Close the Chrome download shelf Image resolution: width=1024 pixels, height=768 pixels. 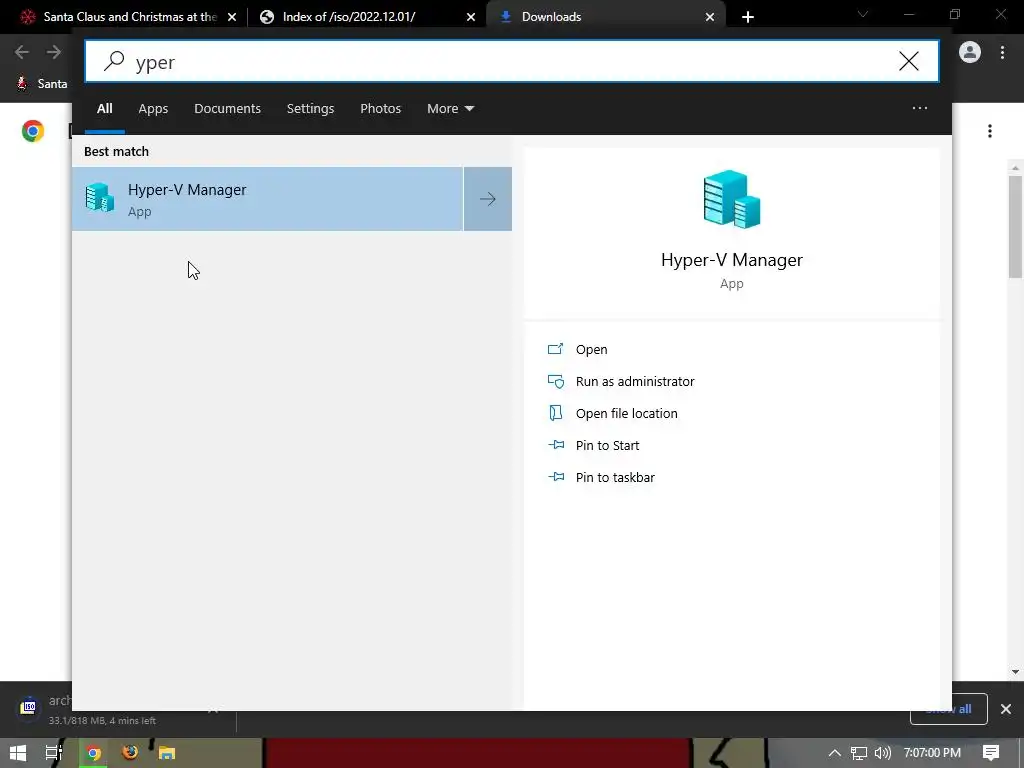click(1006, 709)
